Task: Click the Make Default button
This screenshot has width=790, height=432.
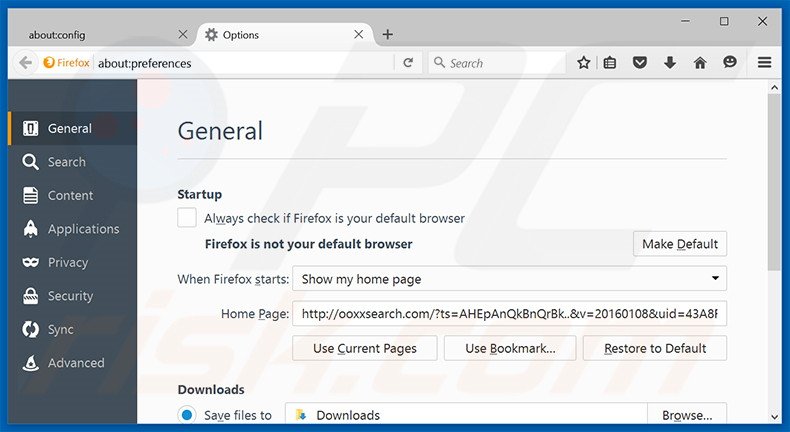Action: (x=680, y=244)
